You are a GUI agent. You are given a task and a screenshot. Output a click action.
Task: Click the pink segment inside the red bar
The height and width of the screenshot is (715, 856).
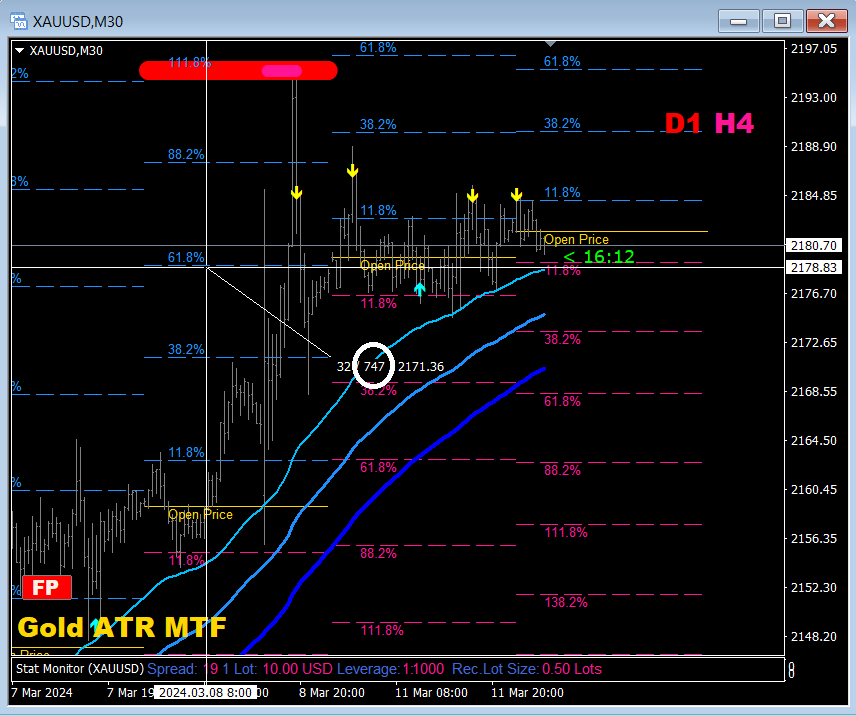(x=282, y=71)
